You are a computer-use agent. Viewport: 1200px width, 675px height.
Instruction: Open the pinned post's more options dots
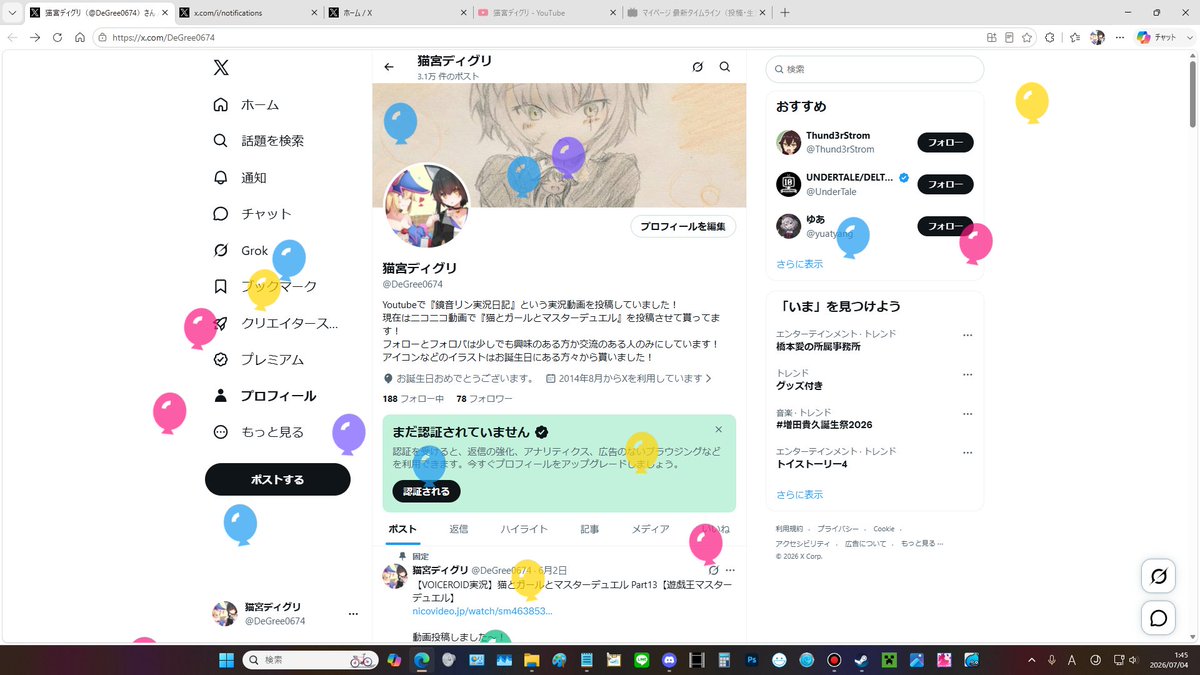730,570
